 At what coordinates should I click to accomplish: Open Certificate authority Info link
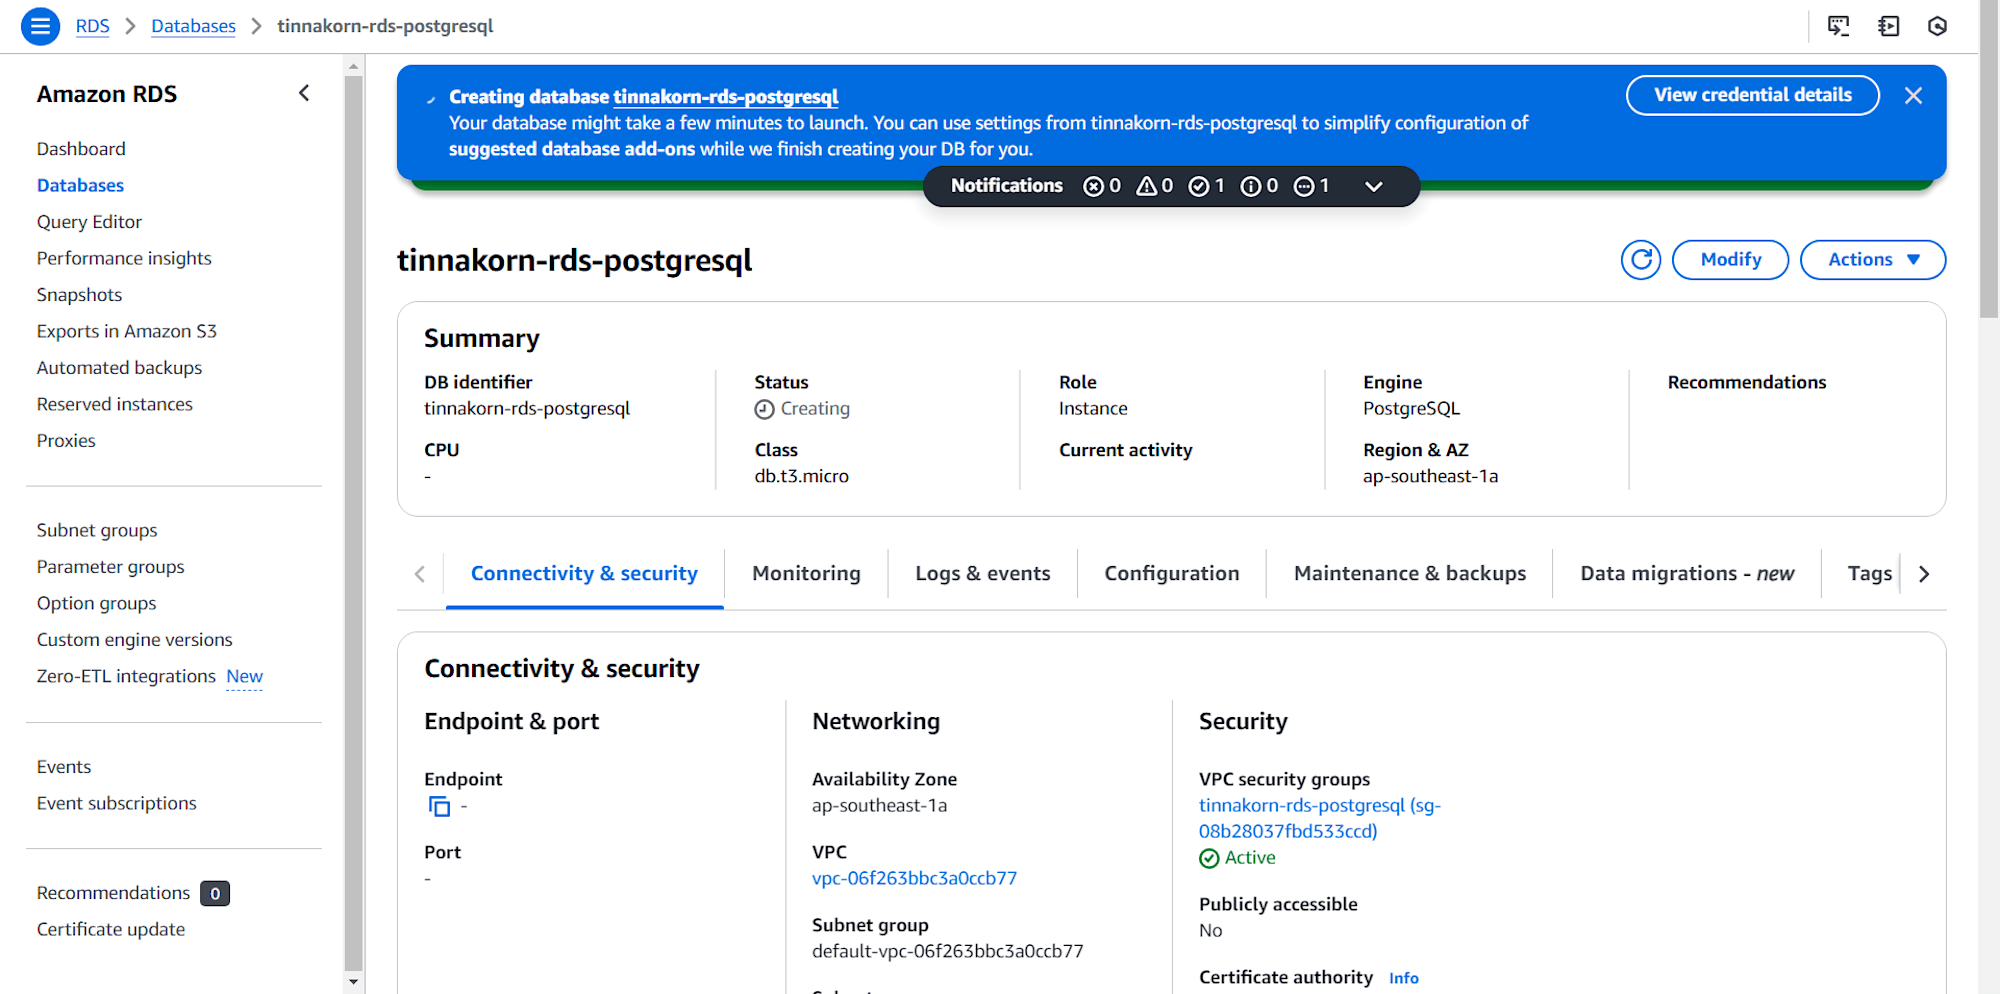click(x=1403, y=978)
